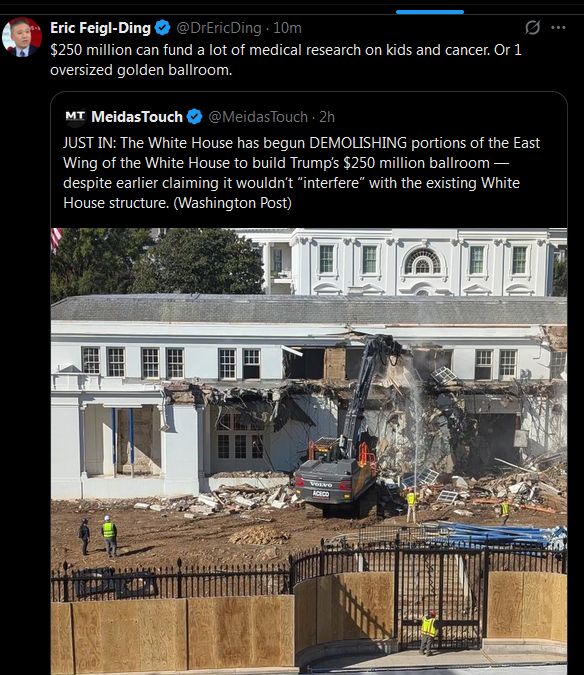The image size is (584, 675).
Task: Click Eric Feigl-Ding's blue verified badge
Action: [x=162, y=28]
